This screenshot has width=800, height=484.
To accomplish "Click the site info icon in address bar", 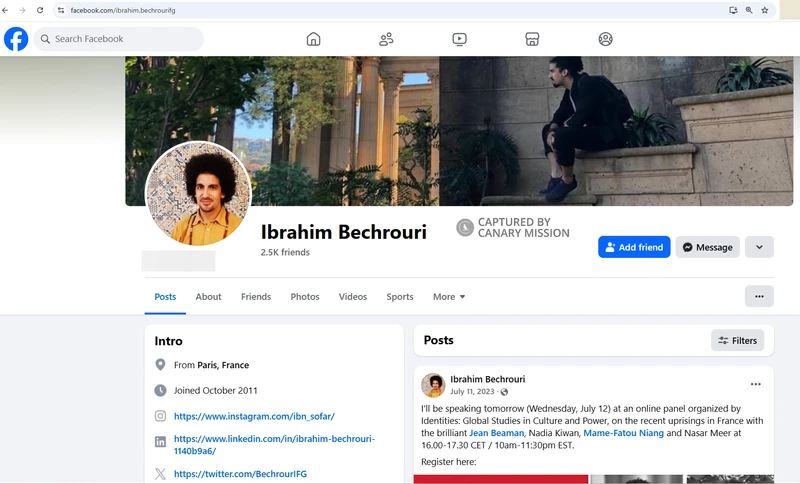I will [61, 10].
